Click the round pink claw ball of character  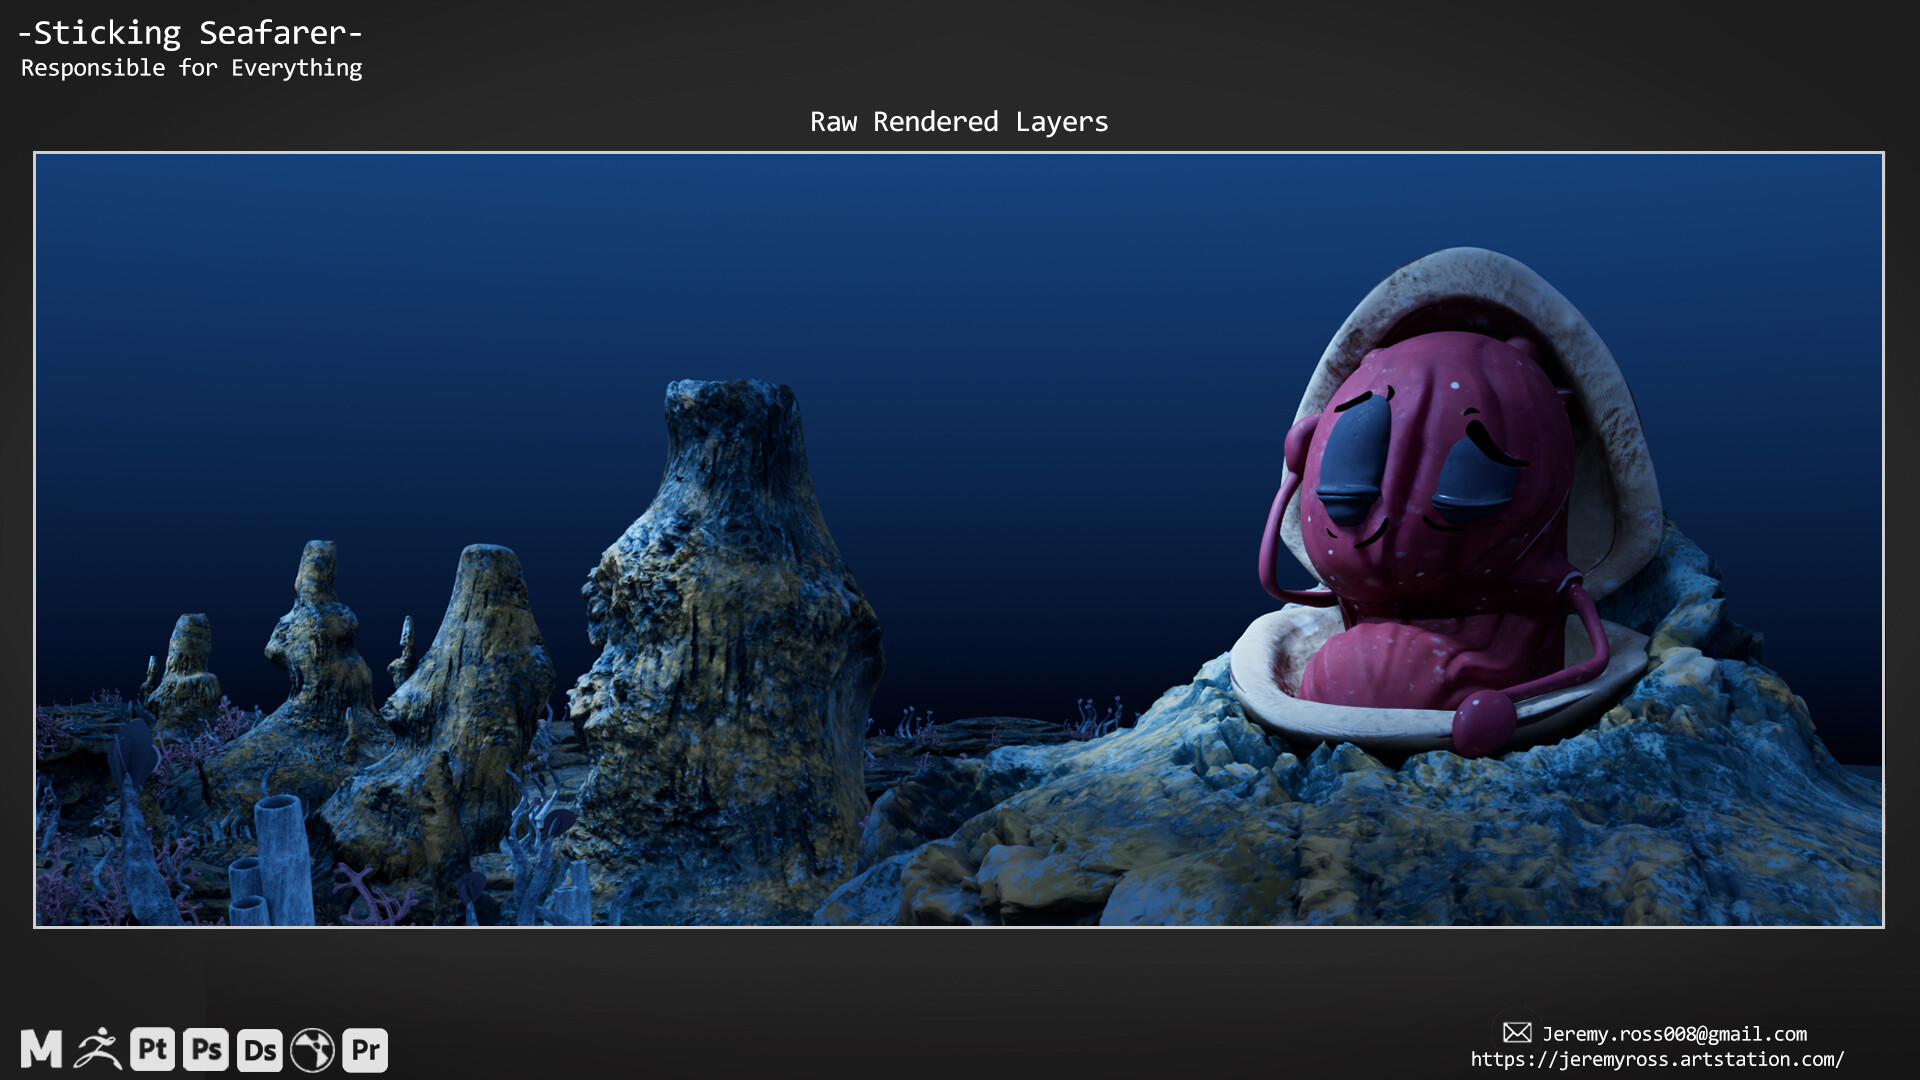pyautogui.click(x=1483, y=722)
